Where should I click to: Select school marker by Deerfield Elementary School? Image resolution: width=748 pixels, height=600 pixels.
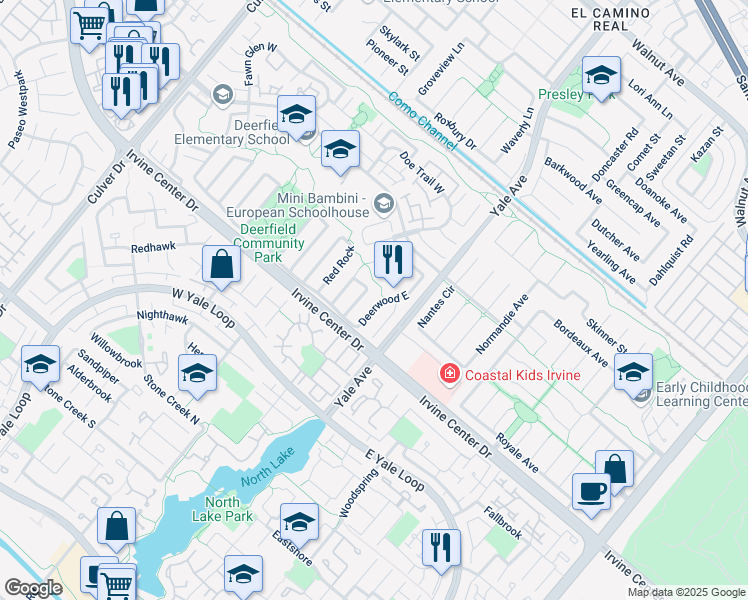pos(296,118)
